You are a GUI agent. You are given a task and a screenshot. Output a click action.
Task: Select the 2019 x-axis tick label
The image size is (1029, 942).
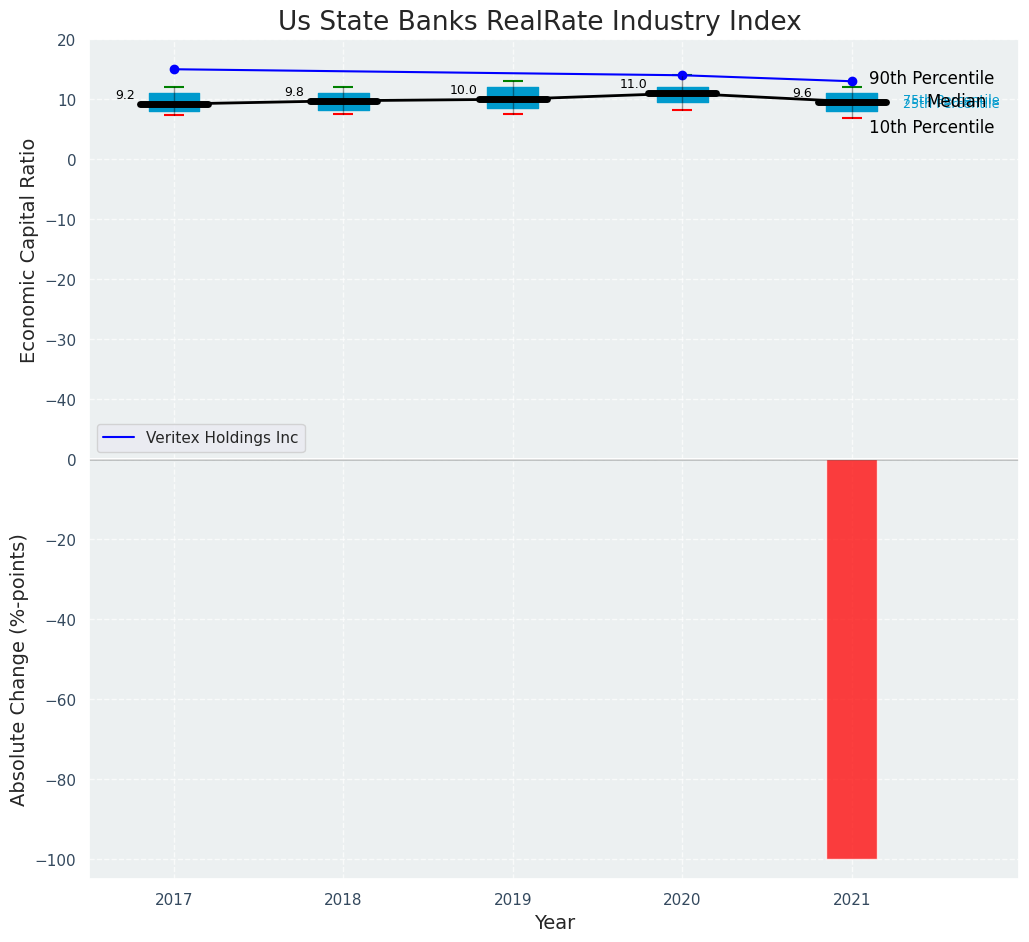(513, 899)
